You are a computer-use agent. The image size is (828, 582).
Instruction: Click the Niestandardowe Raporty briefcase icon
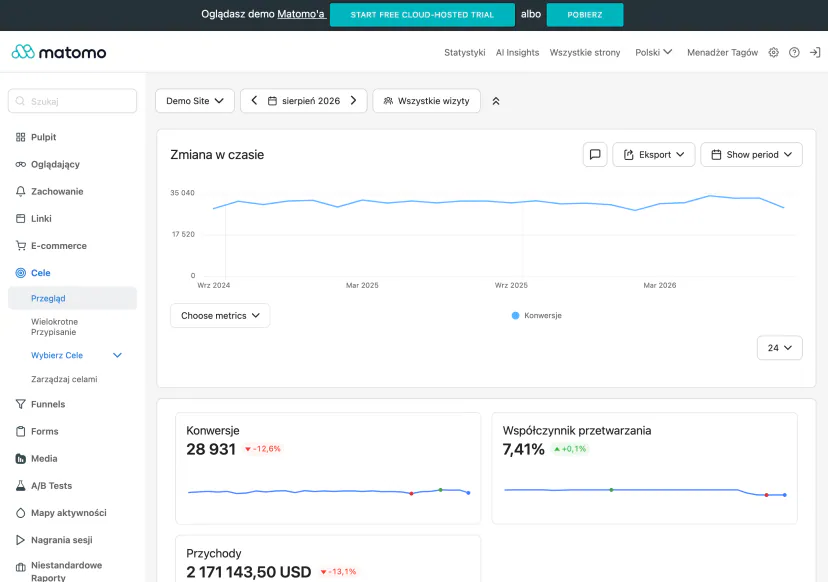(21, 568)
